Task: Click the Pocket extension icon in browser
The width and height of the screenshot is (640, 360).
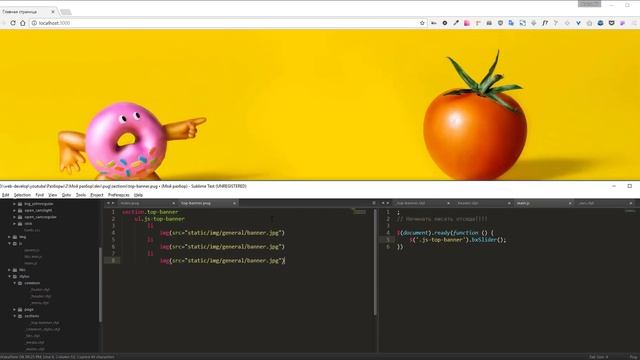Action: click(x=611, y=23)
